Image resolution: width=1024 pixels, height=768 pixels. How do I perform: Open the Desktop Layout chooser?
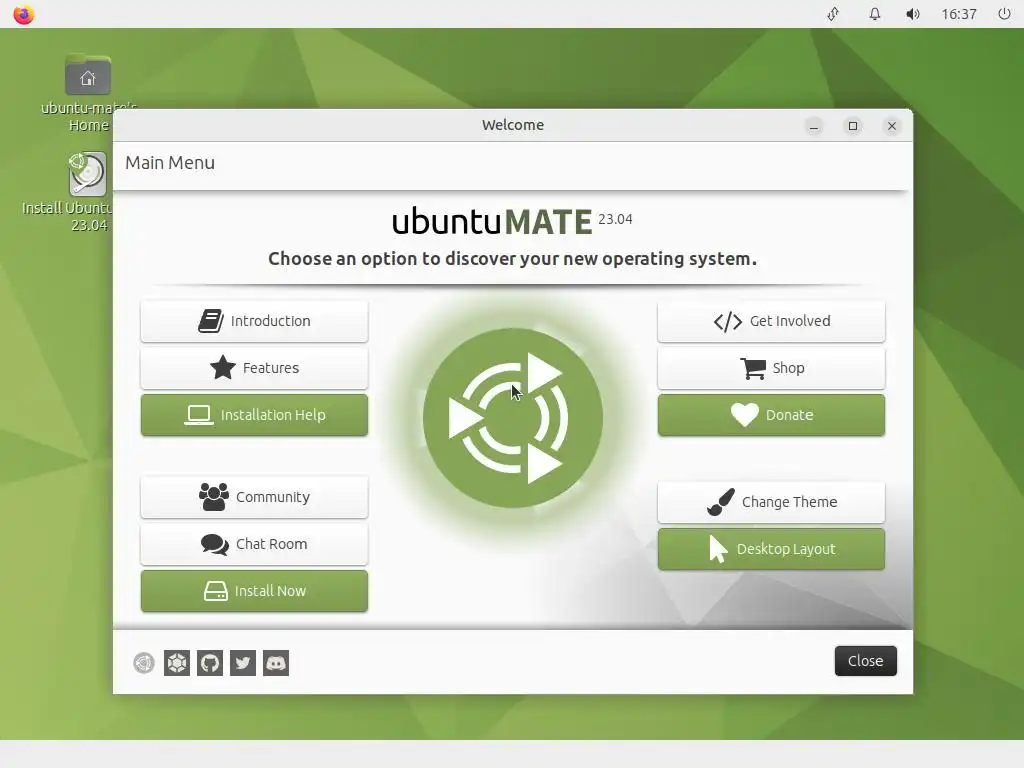pos(771,549)
